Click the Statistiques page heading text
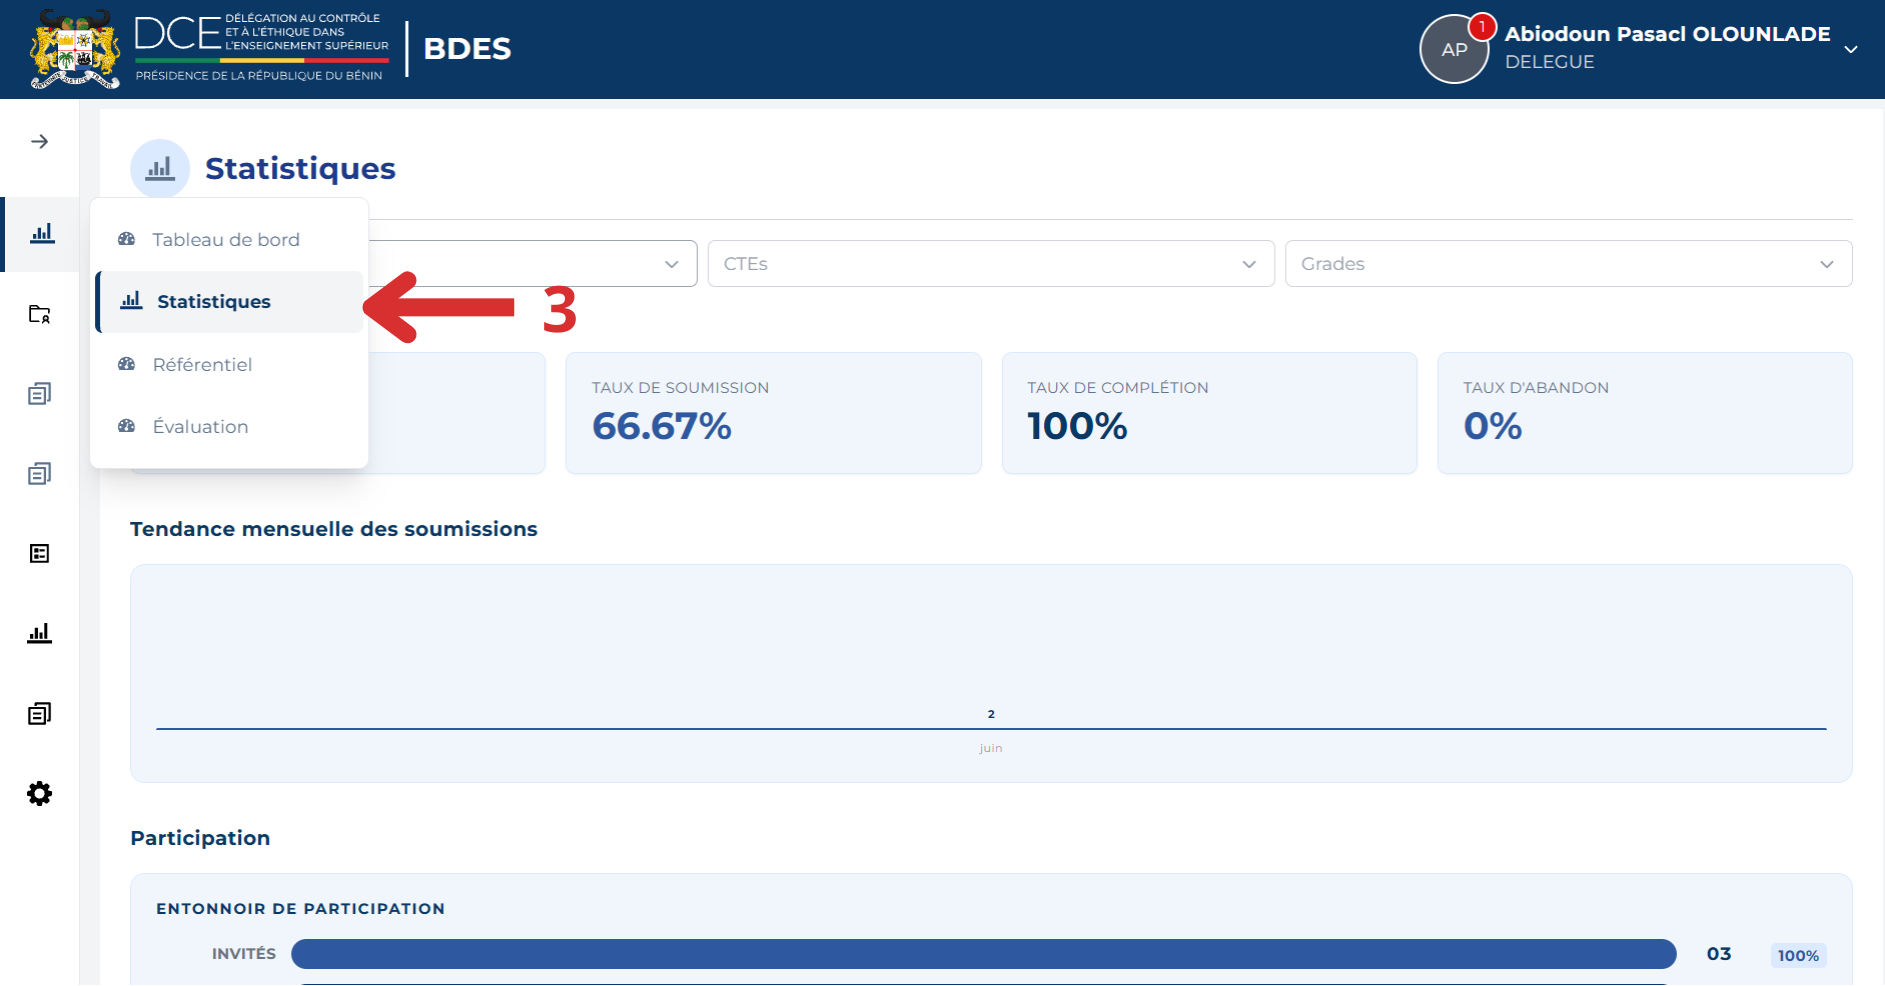The width and height of the screenshot is (1885, 986). pos(300,169)
